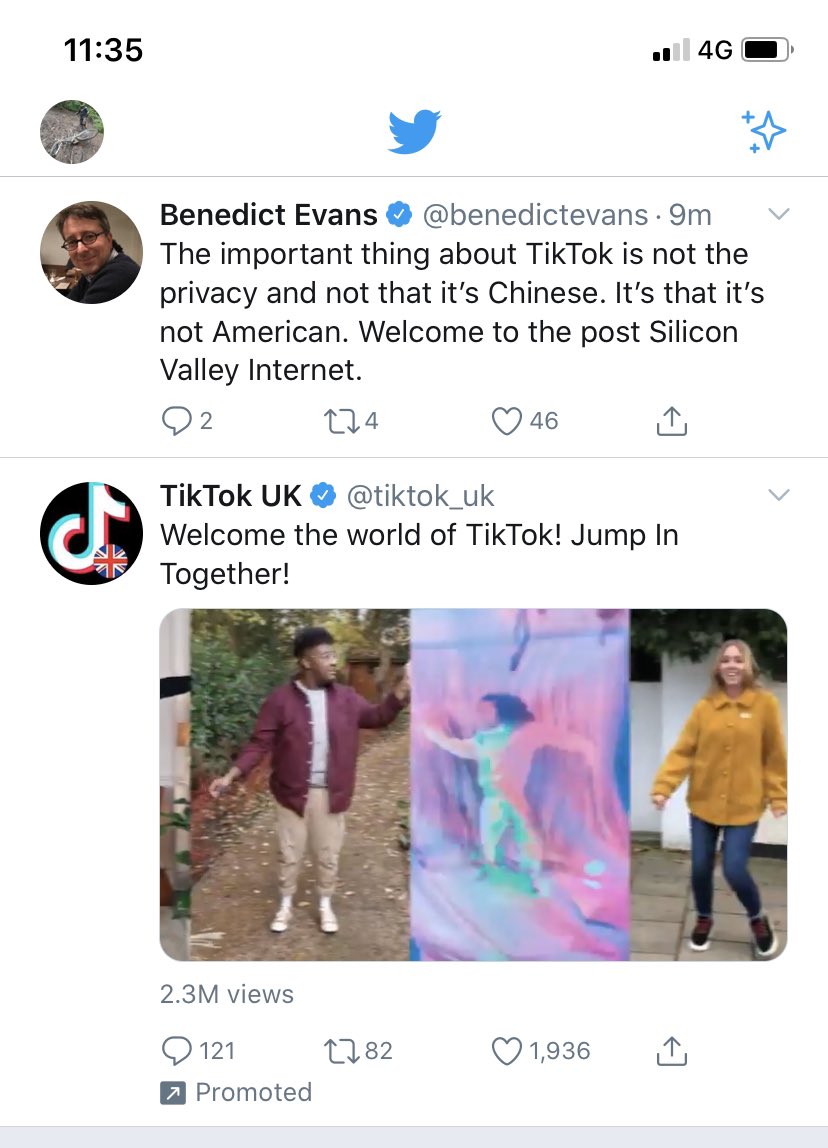Tap the 2.3M views count
This screenshot has height=1148, width=828.
tap(227, 994)
